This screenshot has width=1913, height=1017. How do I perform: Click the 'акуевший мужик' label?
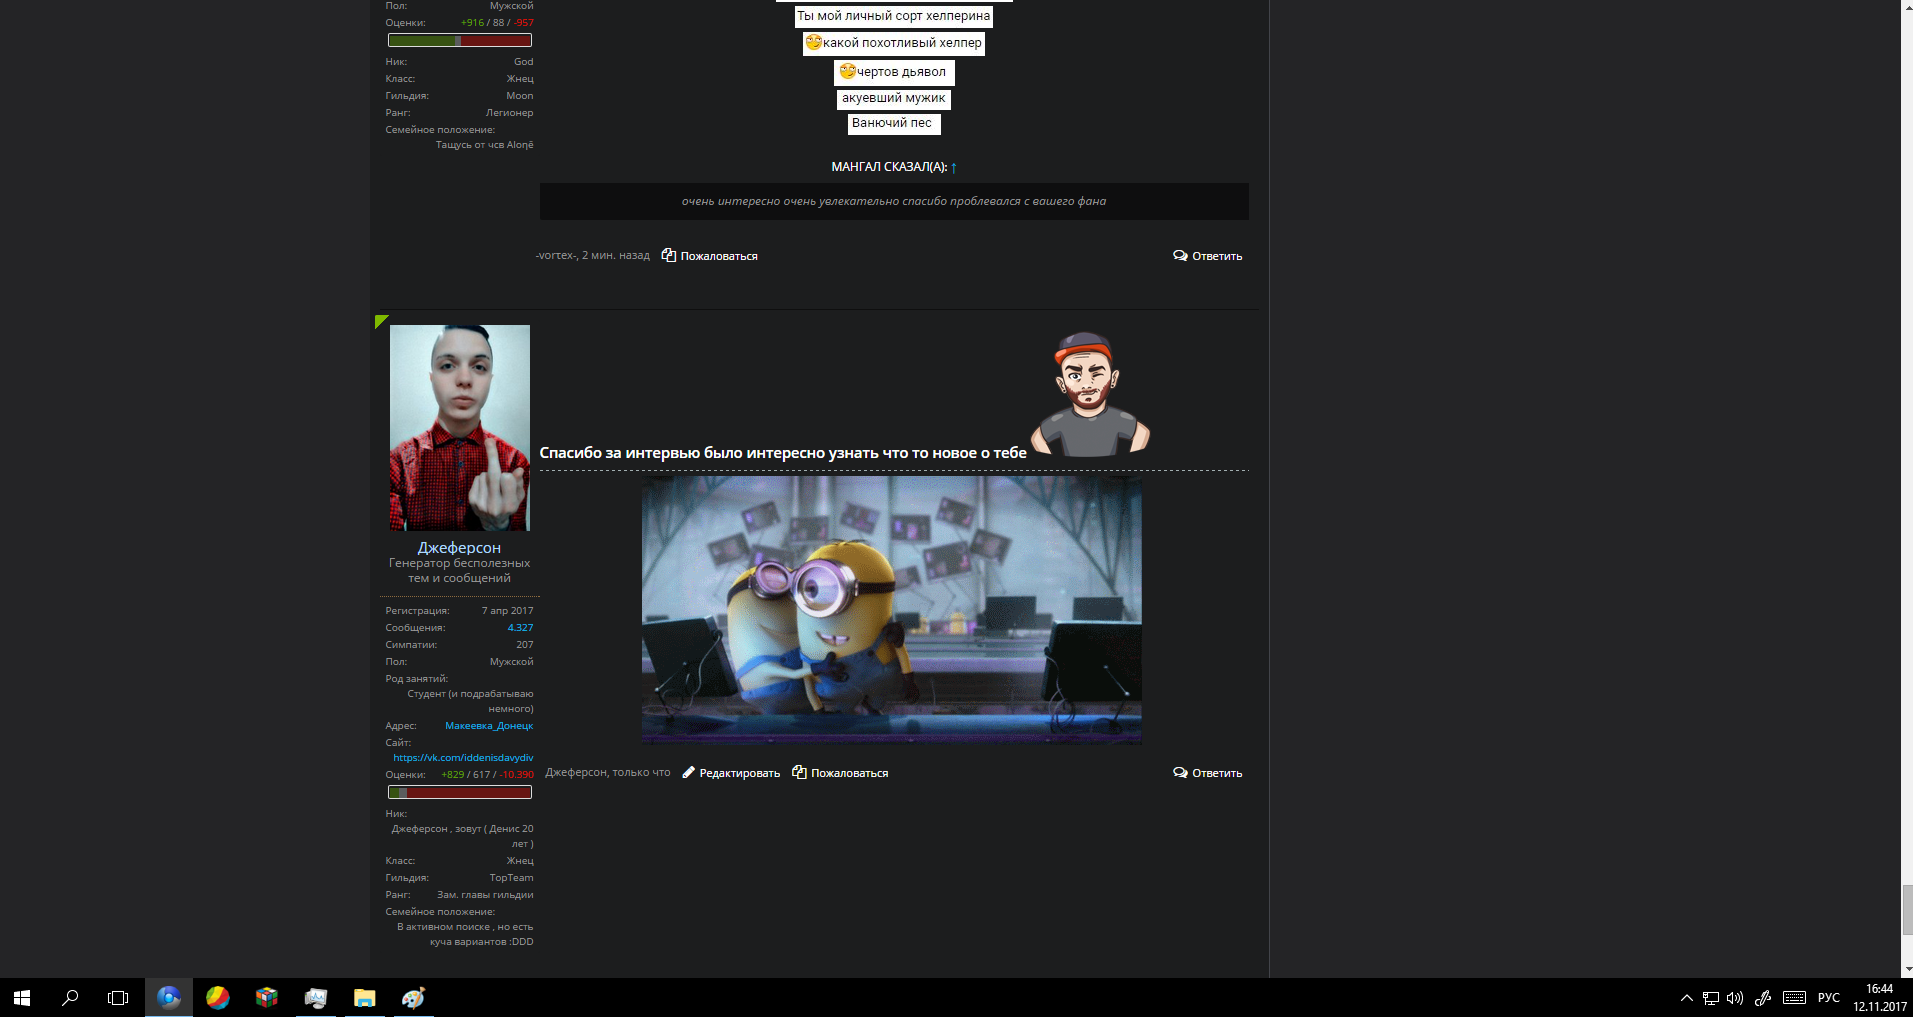coord(894,99)
